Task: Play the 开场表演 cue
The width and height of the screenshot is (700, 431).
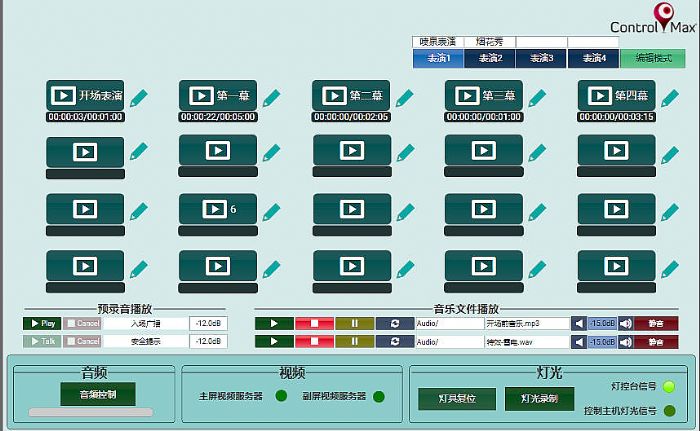Action: click(85, 95)
